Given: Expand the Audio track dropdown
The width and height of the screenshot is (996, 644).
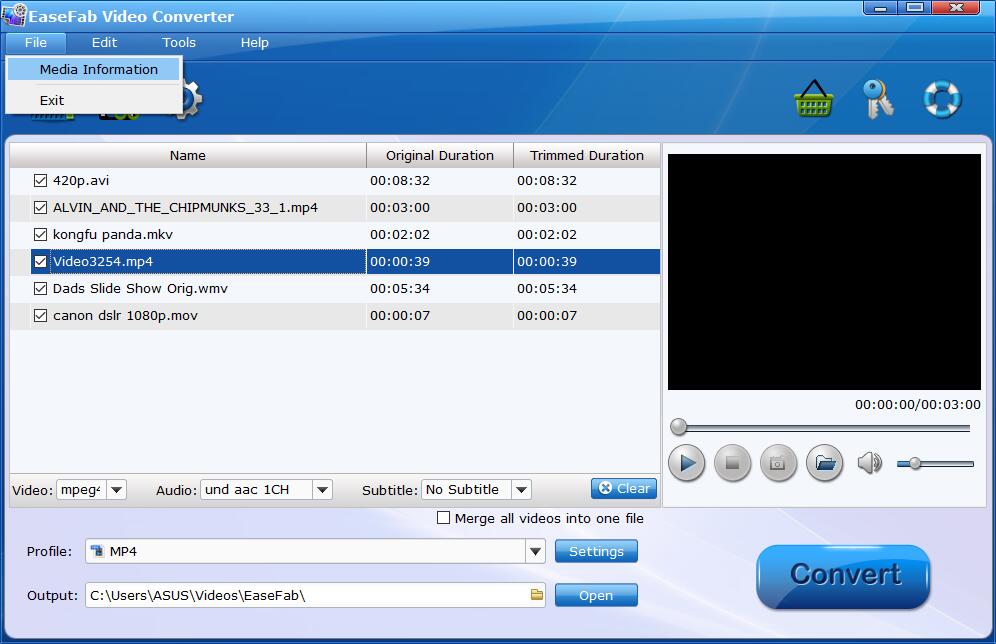Looking at the screenshot, I should [322, 490].
